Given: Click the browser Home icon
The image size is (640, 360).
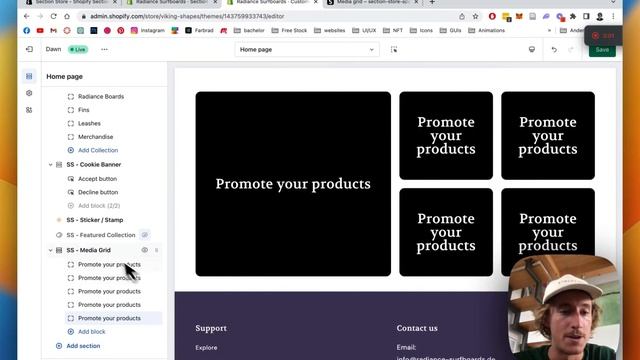Looking at the screenshot, I should tap(67, 16).
